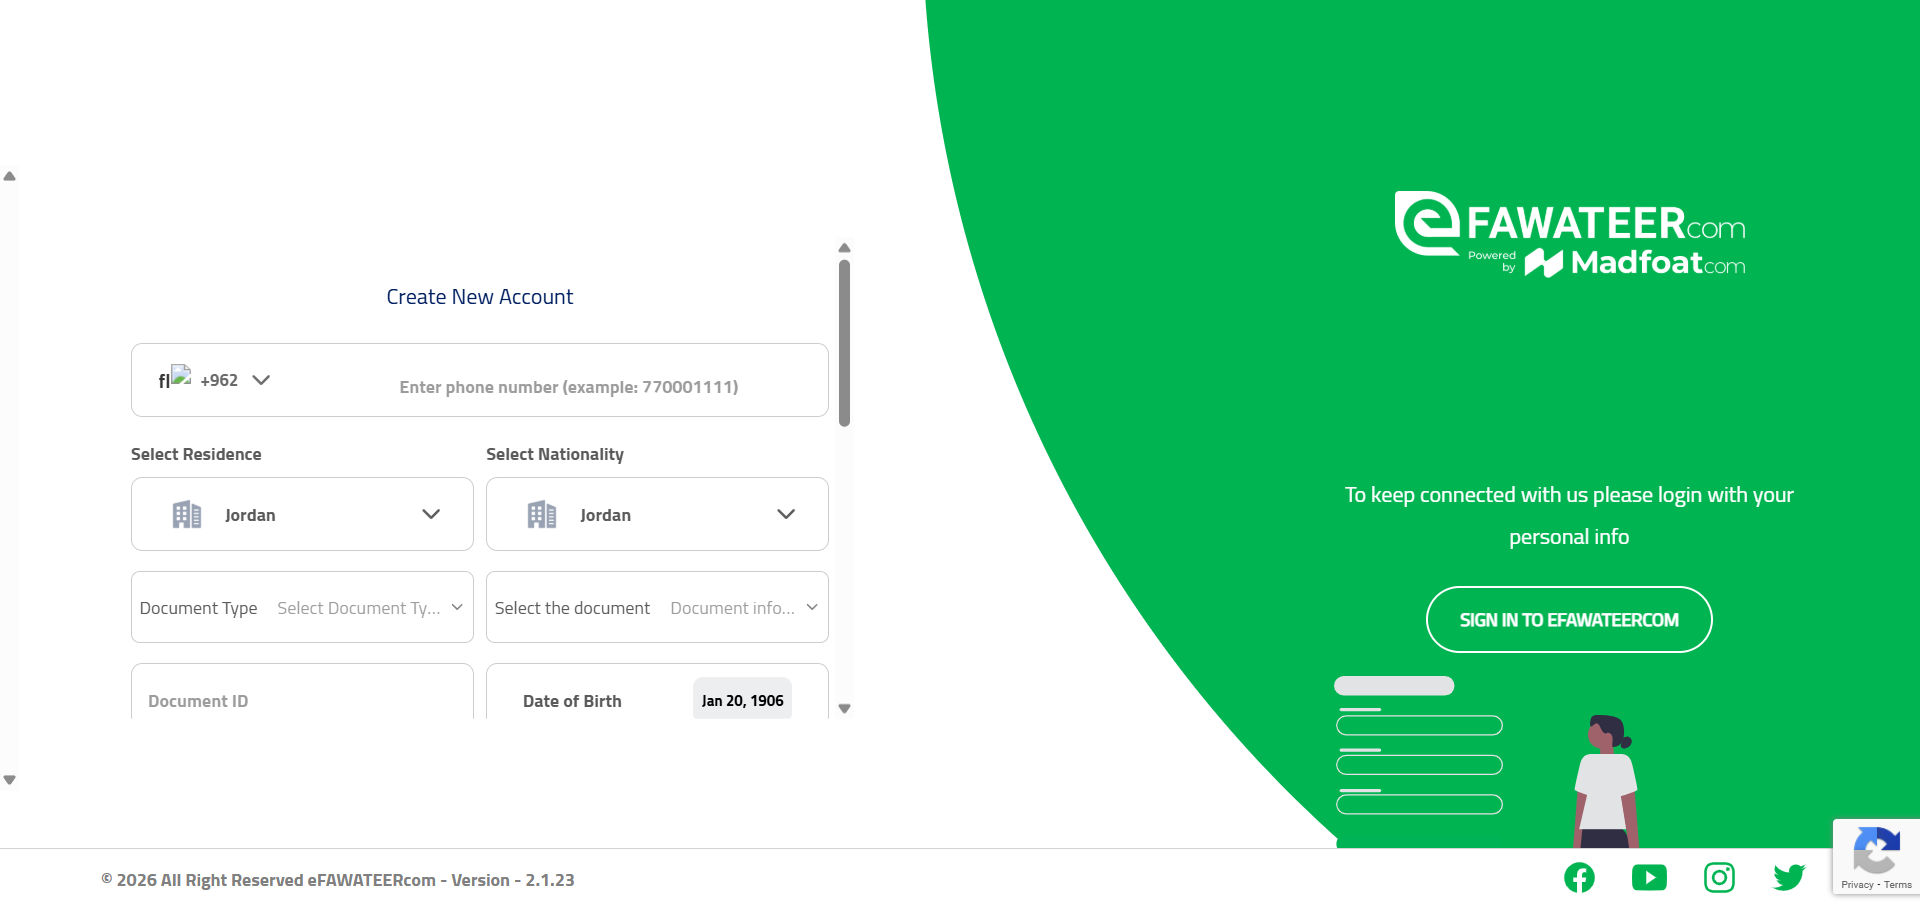Open the Date of Birth date picker
Image resolution: width=1920 pixels, height=910 pixels.
point(742,701)
